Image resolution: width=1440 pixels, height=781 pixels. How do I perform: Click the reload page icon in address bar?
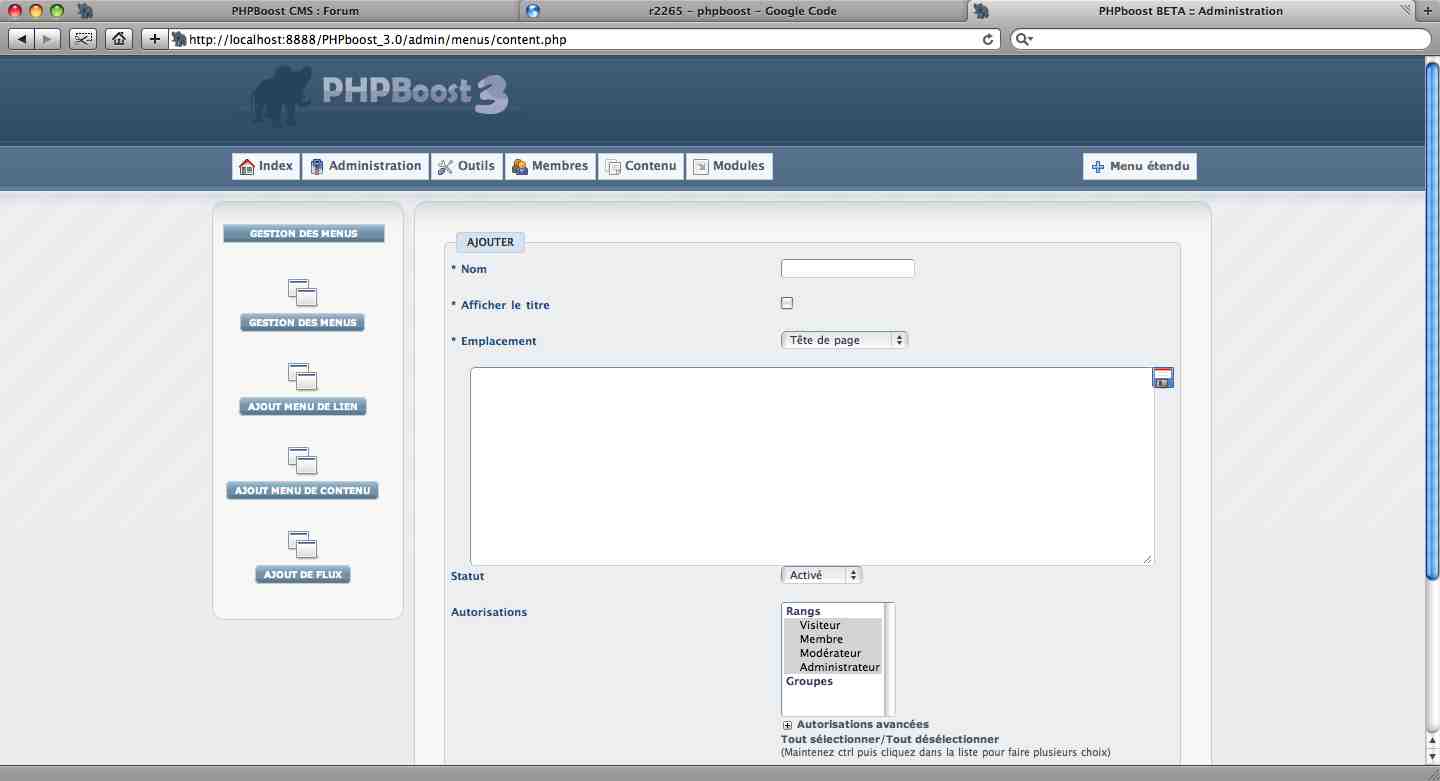tap(988, 39)
